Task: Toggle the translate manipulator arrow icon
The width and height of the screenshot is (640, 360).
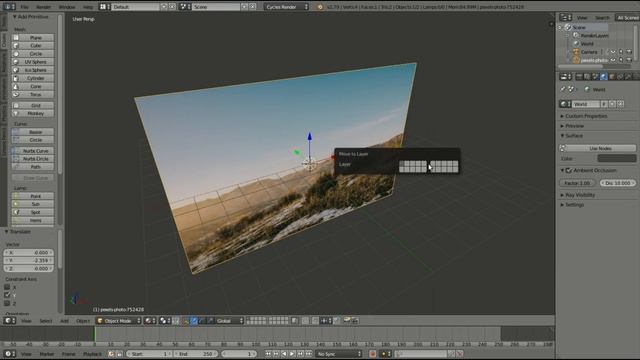Action: coord(194,321)
